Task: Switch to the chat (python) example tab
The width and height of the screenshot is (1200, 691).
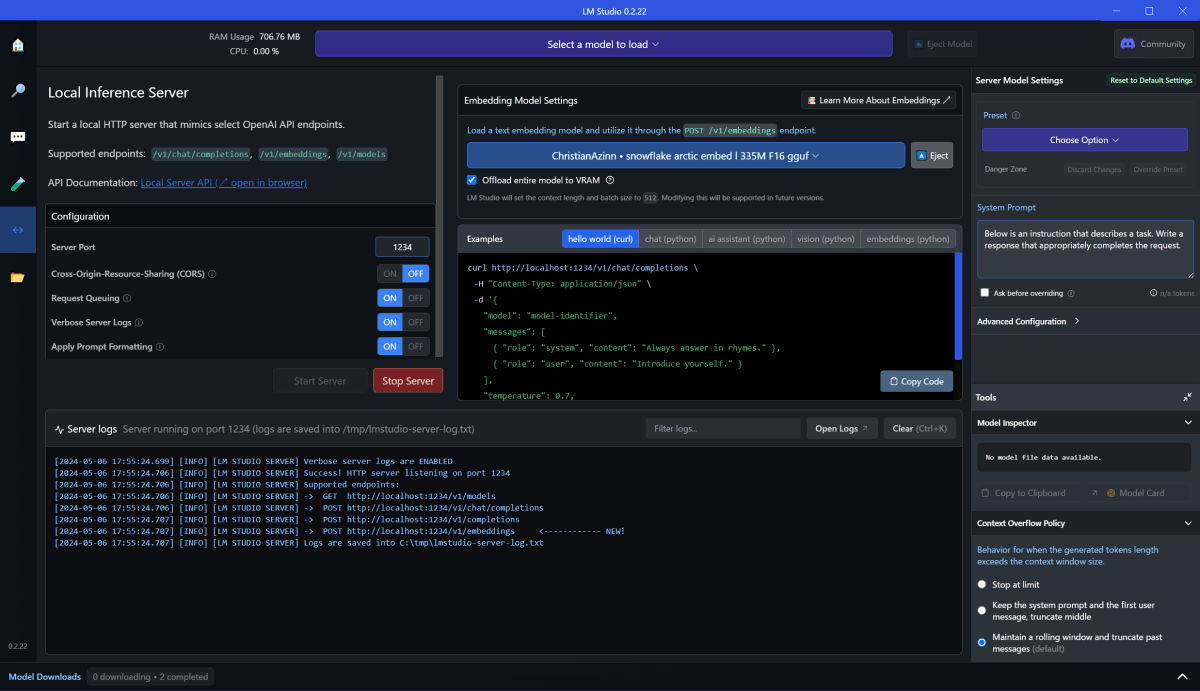Action: pyautogui.click(x=670, y=239)
